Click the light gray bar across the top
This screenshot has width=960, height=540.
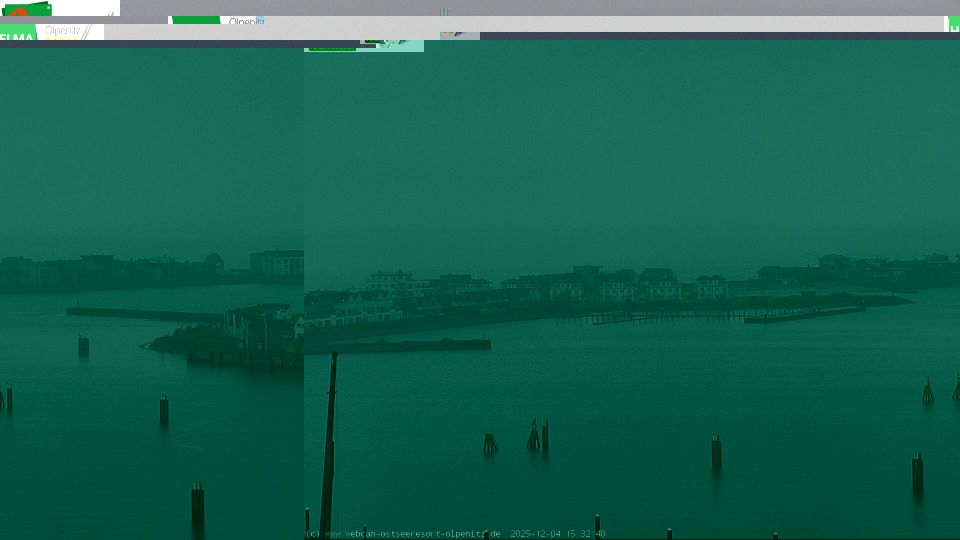[x=600, y=23]
